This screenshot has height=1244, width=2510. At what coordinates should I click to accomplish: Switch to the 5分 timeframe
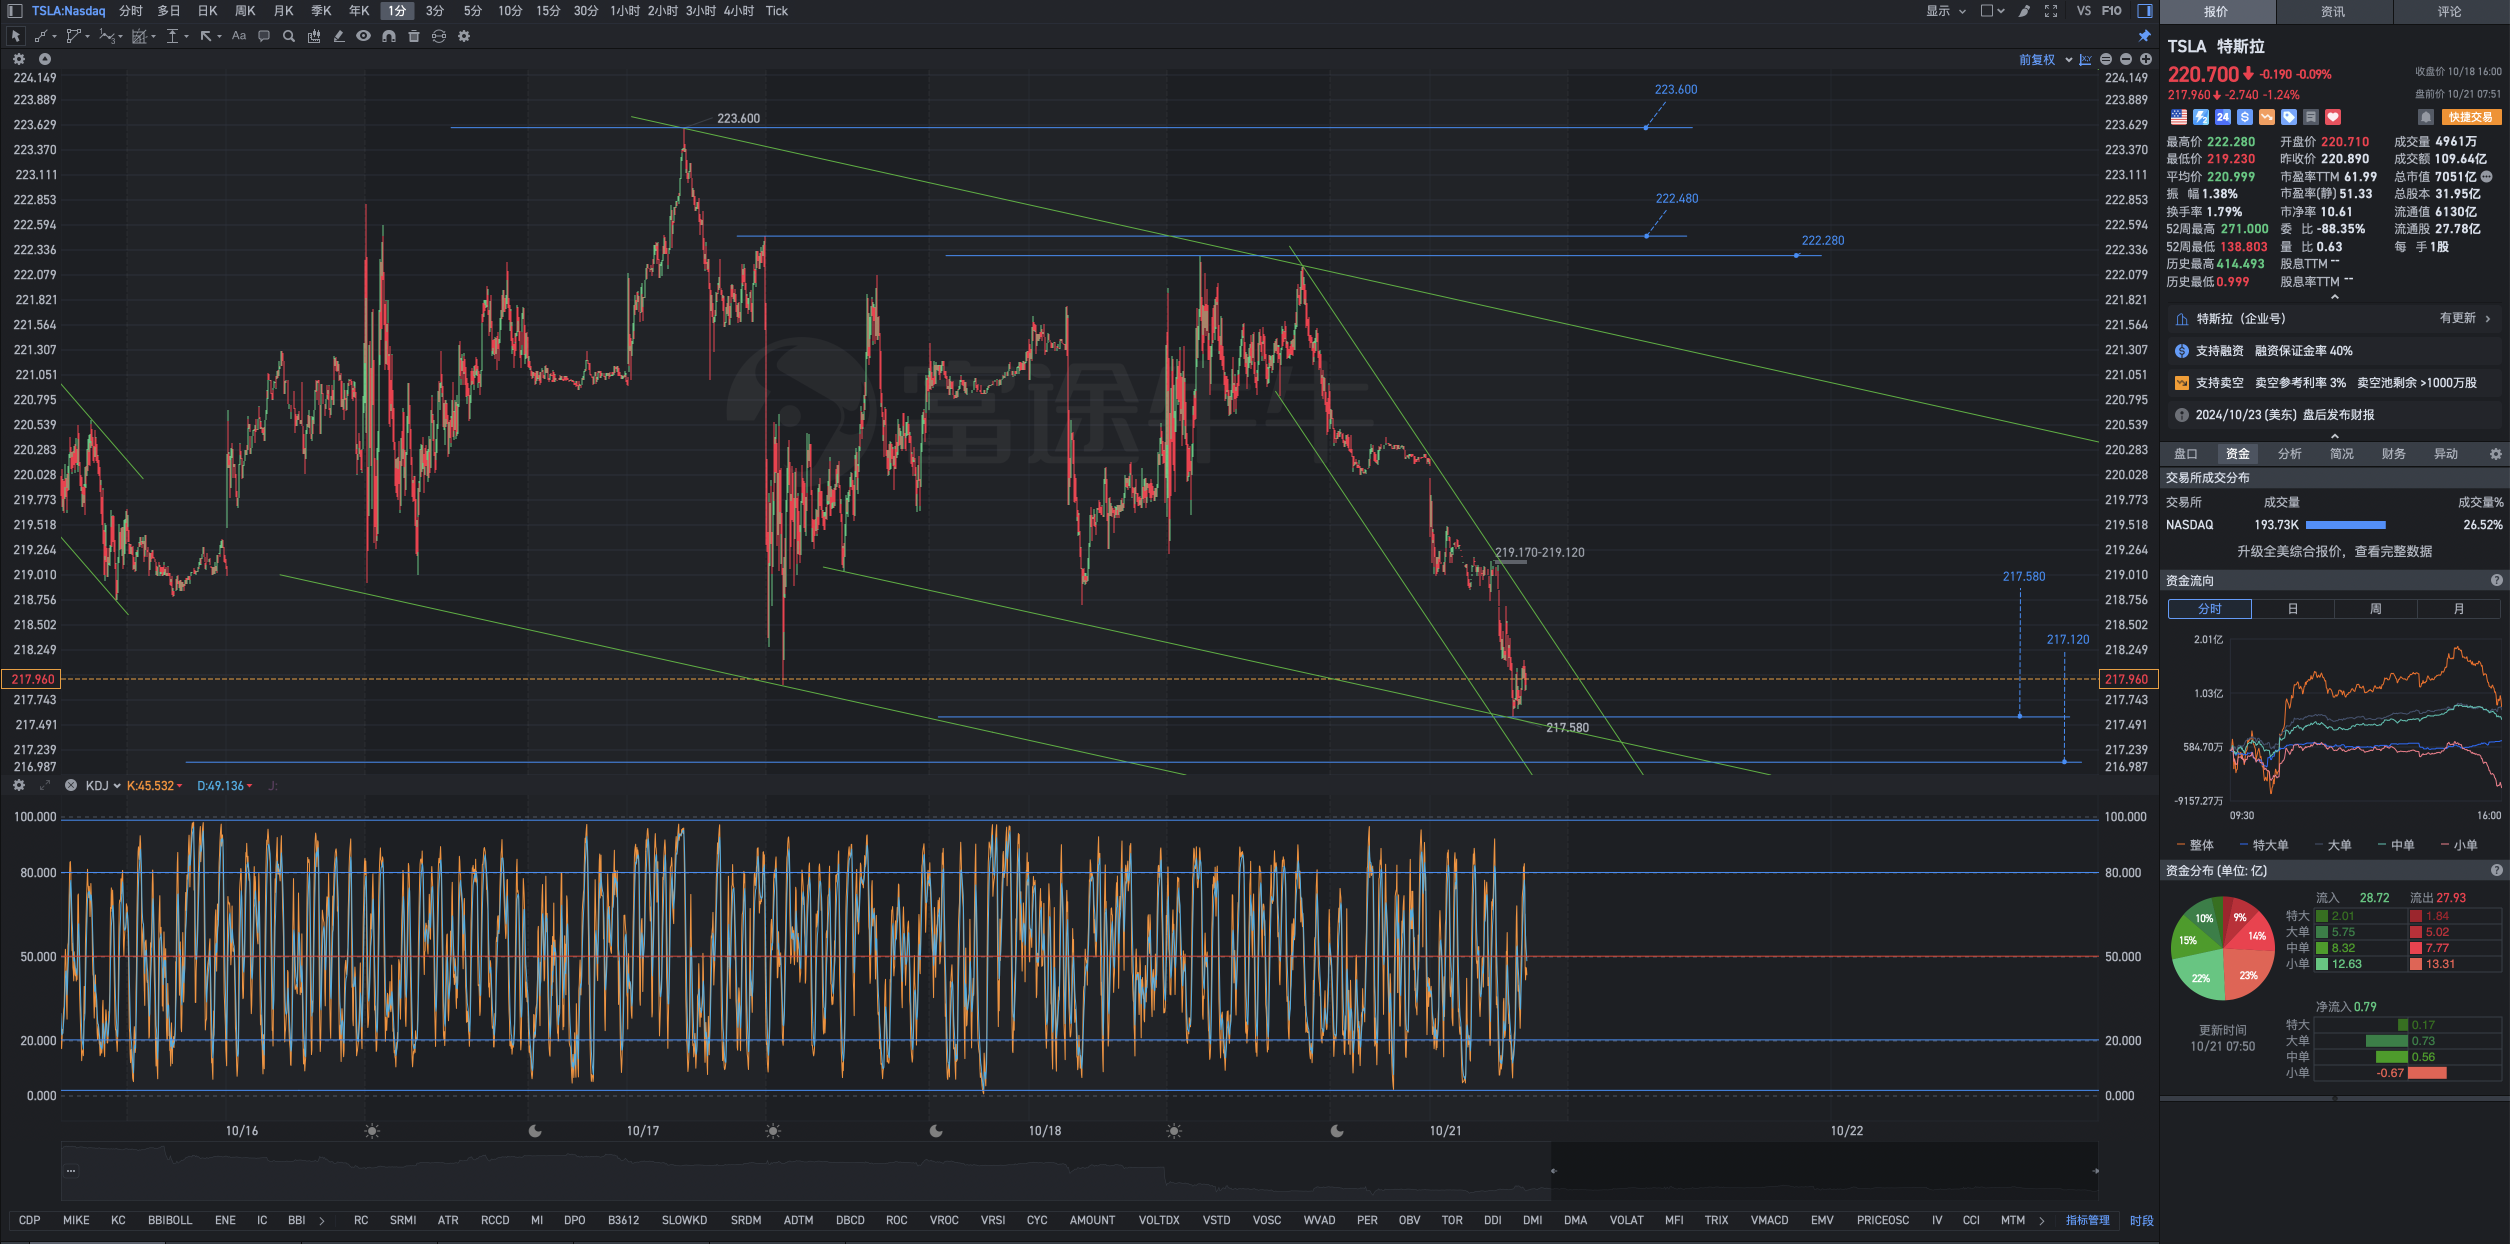click(472, 11)
